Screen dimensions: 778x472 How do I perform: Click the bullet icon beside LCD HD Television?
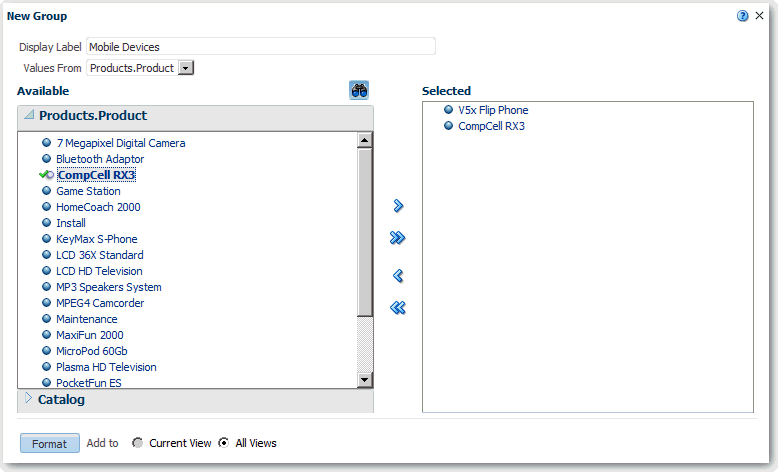pos(47,270)
